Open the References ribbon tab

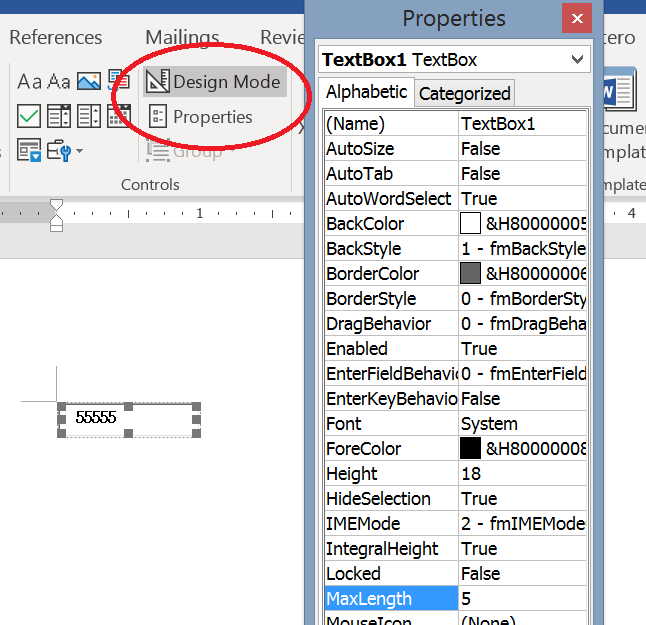click(55, 38)
